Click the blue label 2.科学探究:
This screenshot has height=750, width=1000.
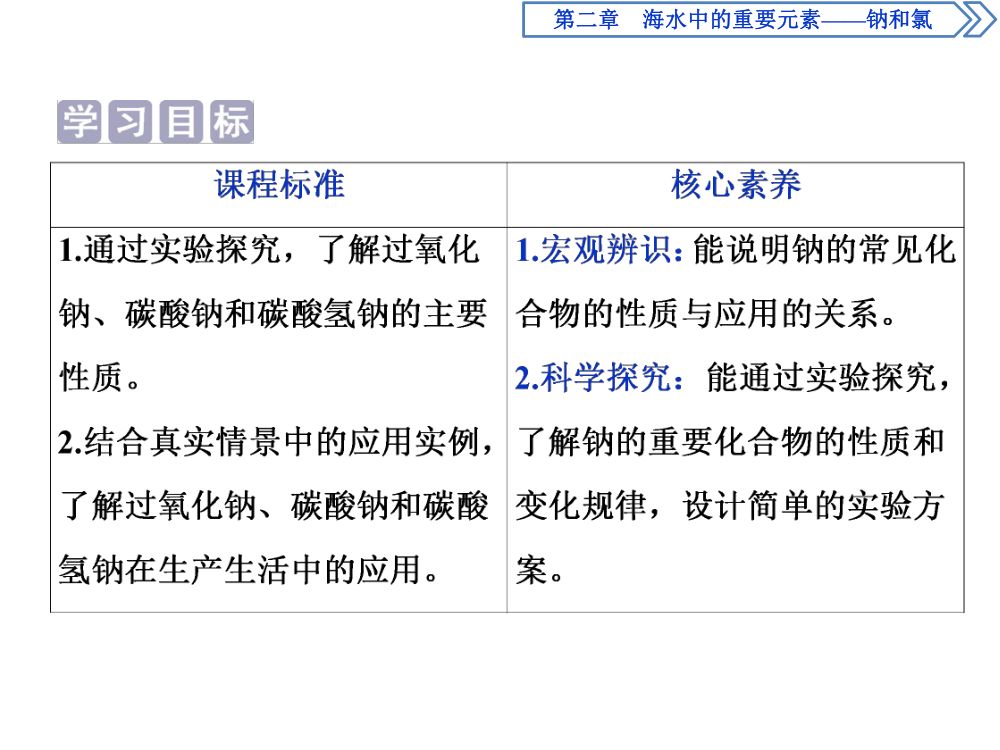(600, 378)
